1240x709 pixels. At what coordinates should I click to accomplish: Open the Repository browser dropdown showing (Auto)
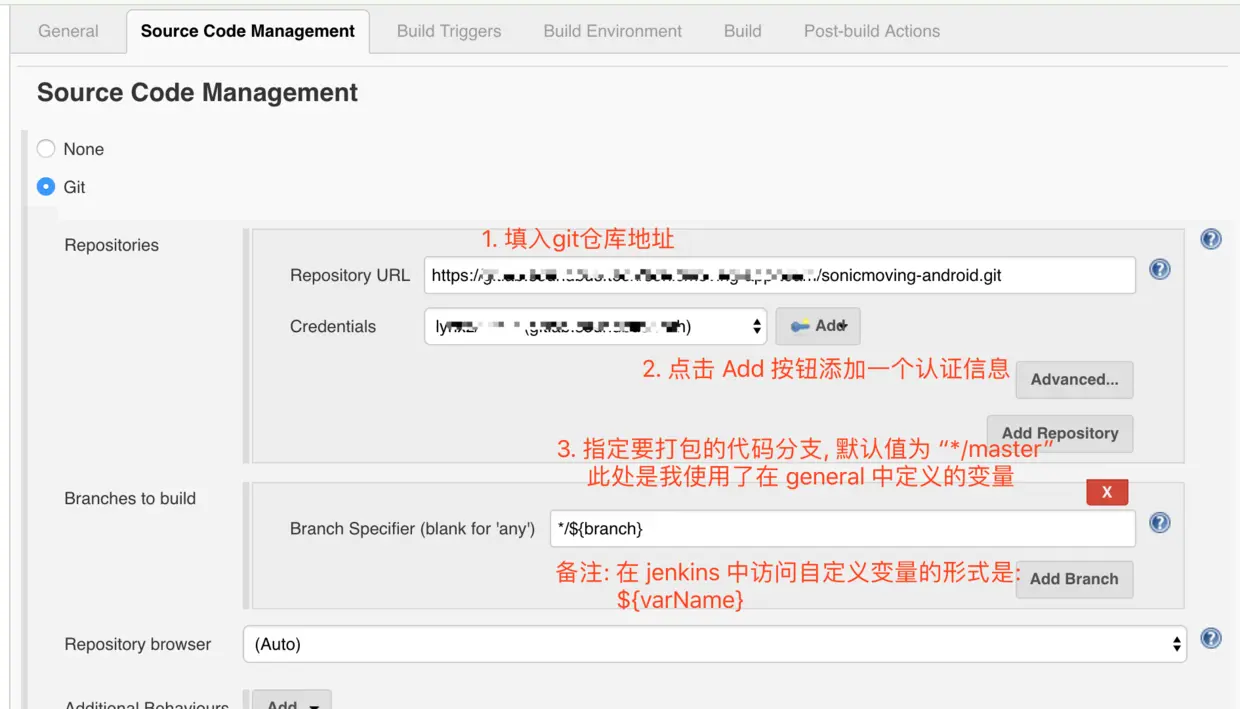pyautogui.click(x=714, y=644)
